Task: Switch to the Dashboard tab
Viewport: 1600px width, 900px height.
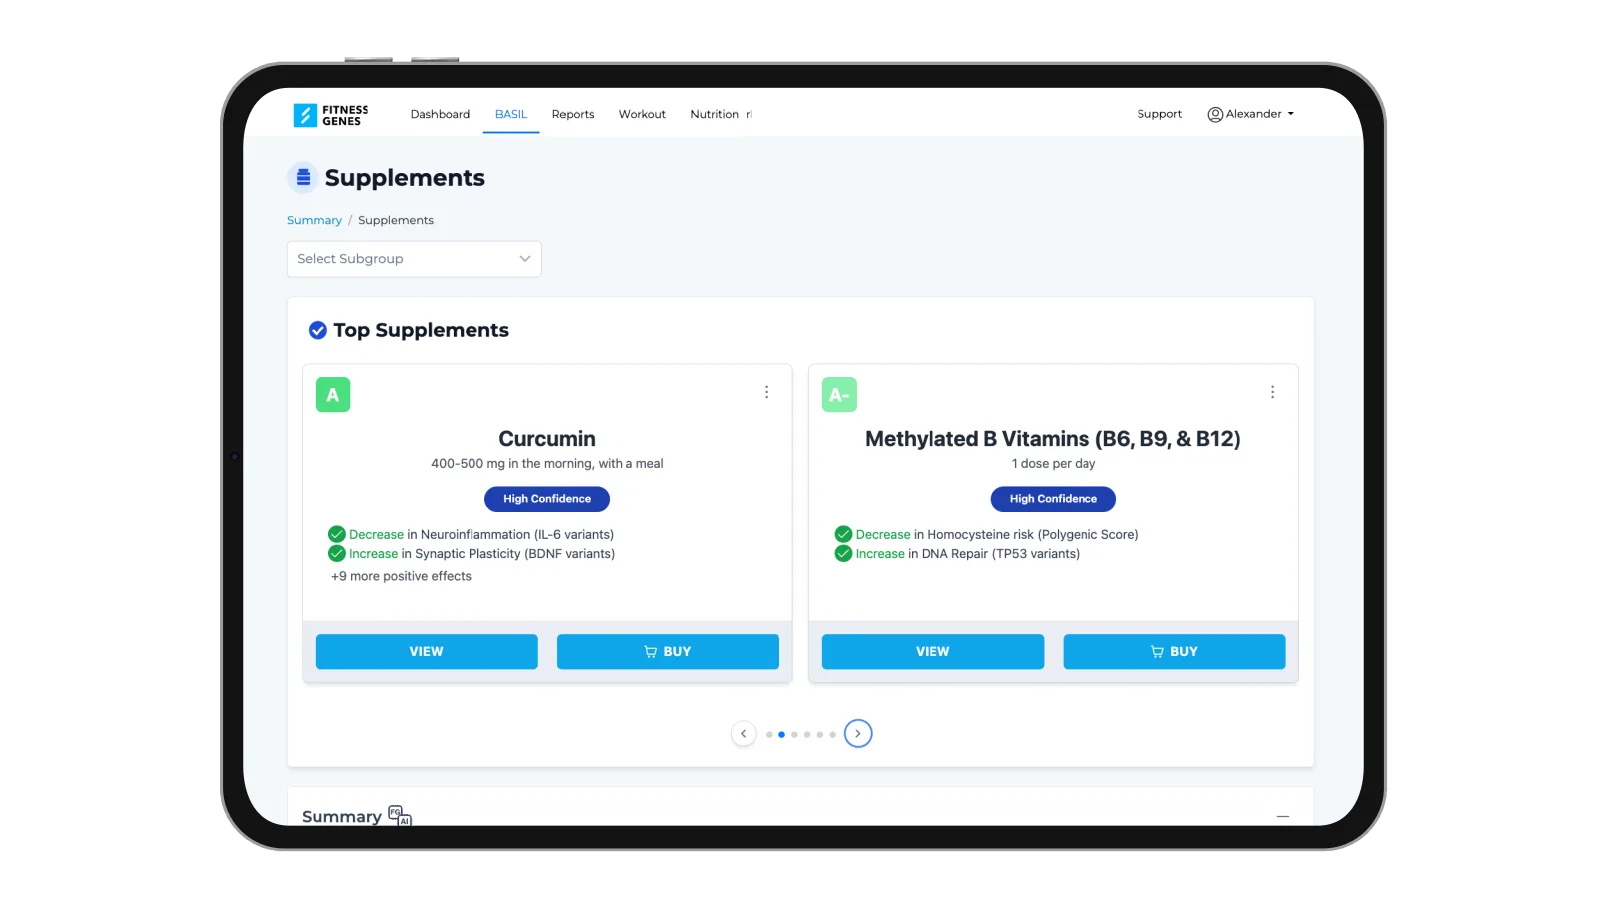Action: coord(440,114)
